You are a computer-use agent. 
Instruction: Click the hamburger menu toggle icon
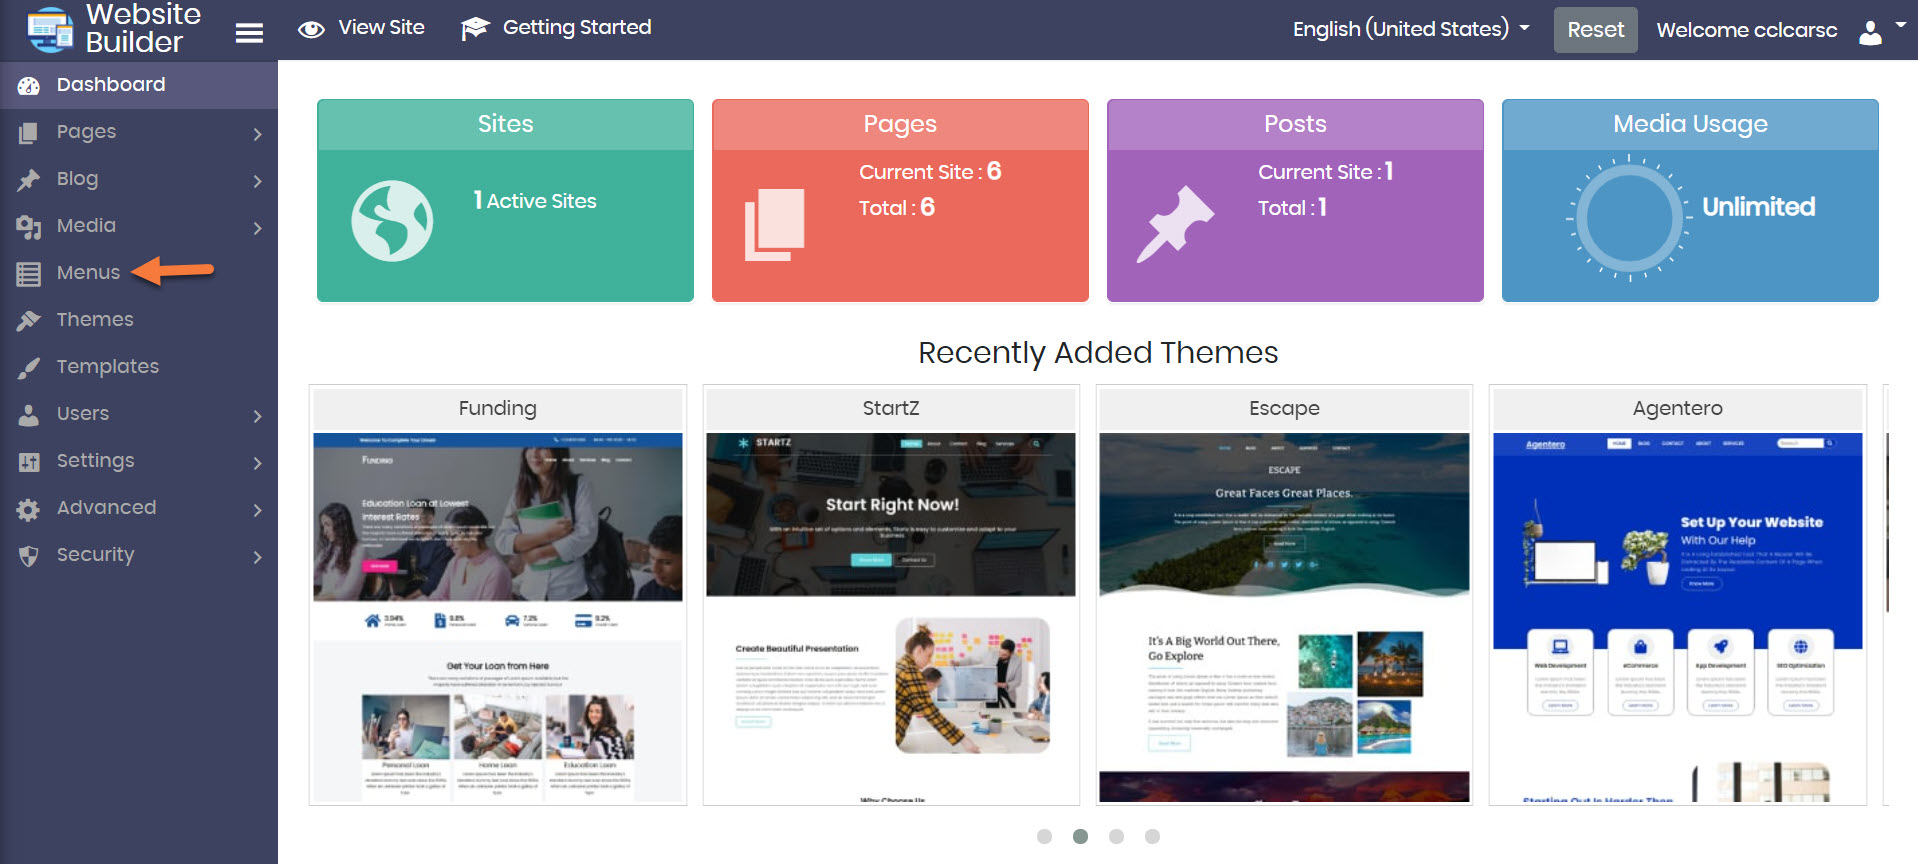[249, 33]
